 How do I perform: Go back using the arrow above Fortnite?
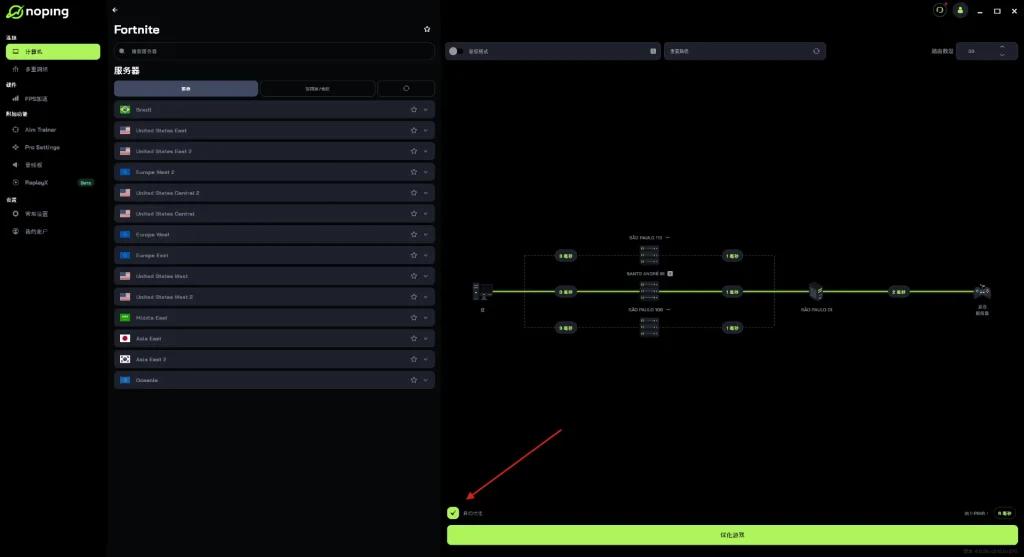pyautogui.click(x=115, y=10)
